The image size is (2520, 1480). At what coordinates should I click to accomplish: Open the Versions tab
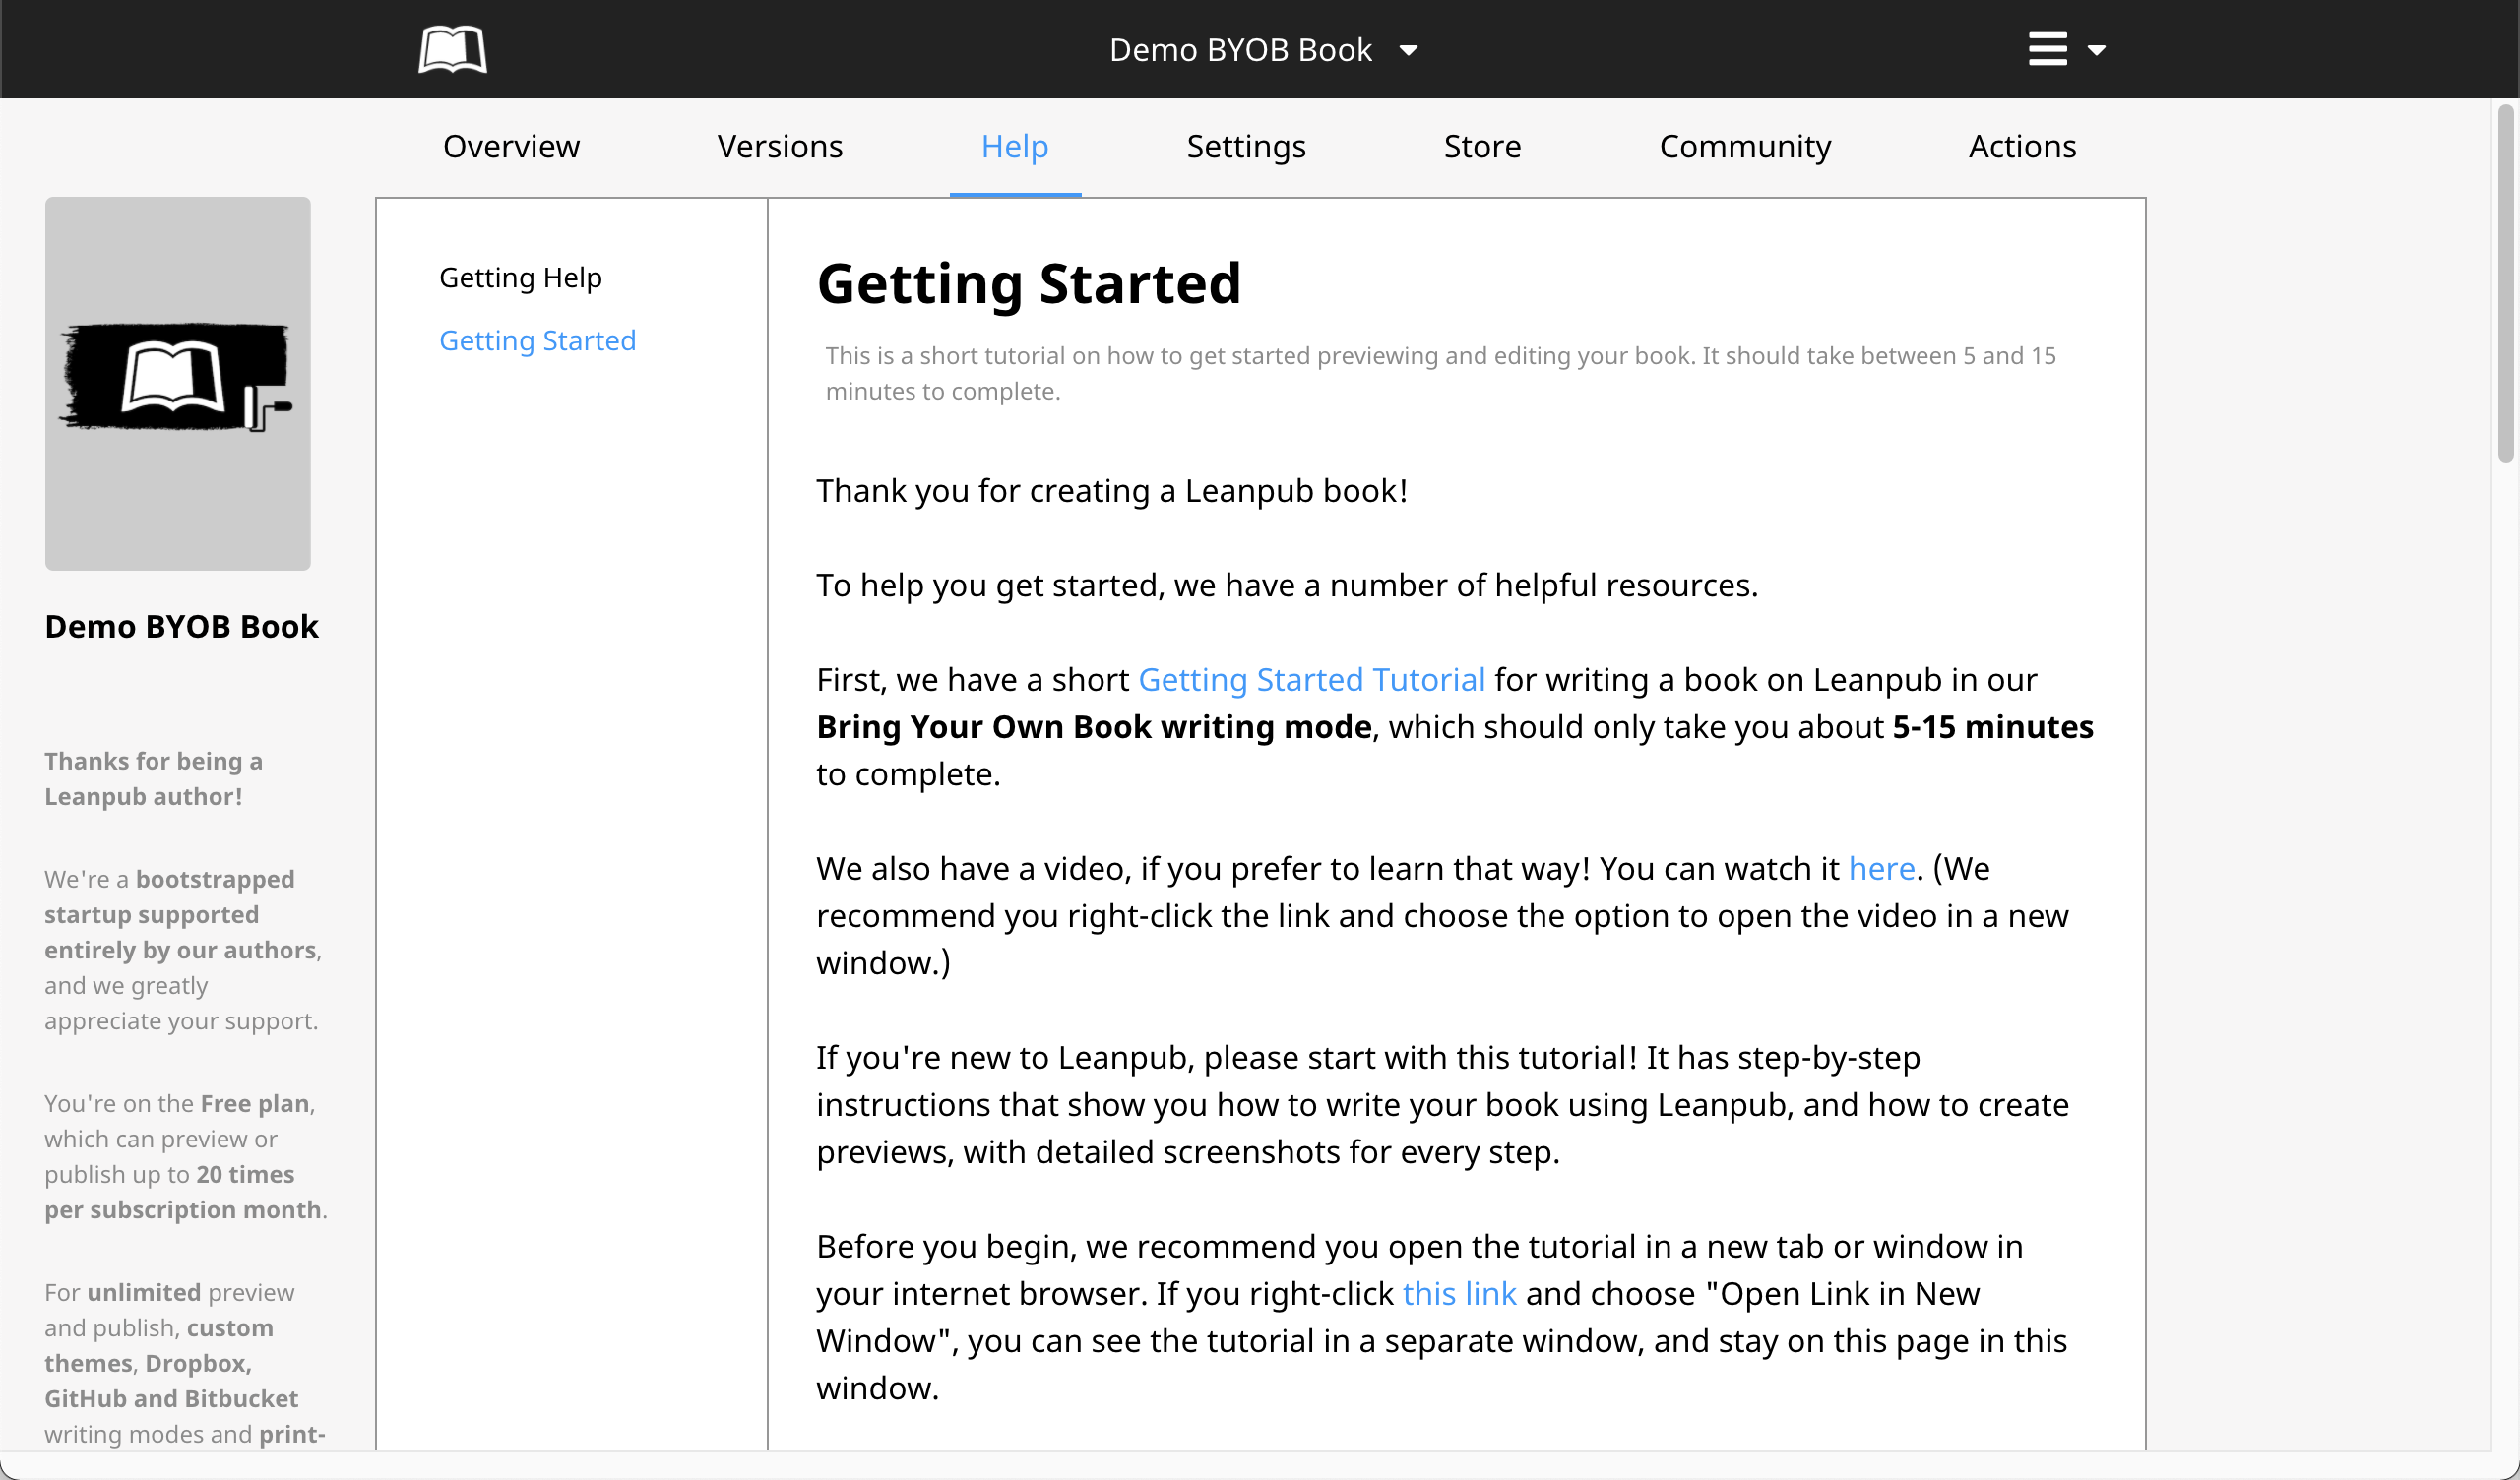click(779, 147)
